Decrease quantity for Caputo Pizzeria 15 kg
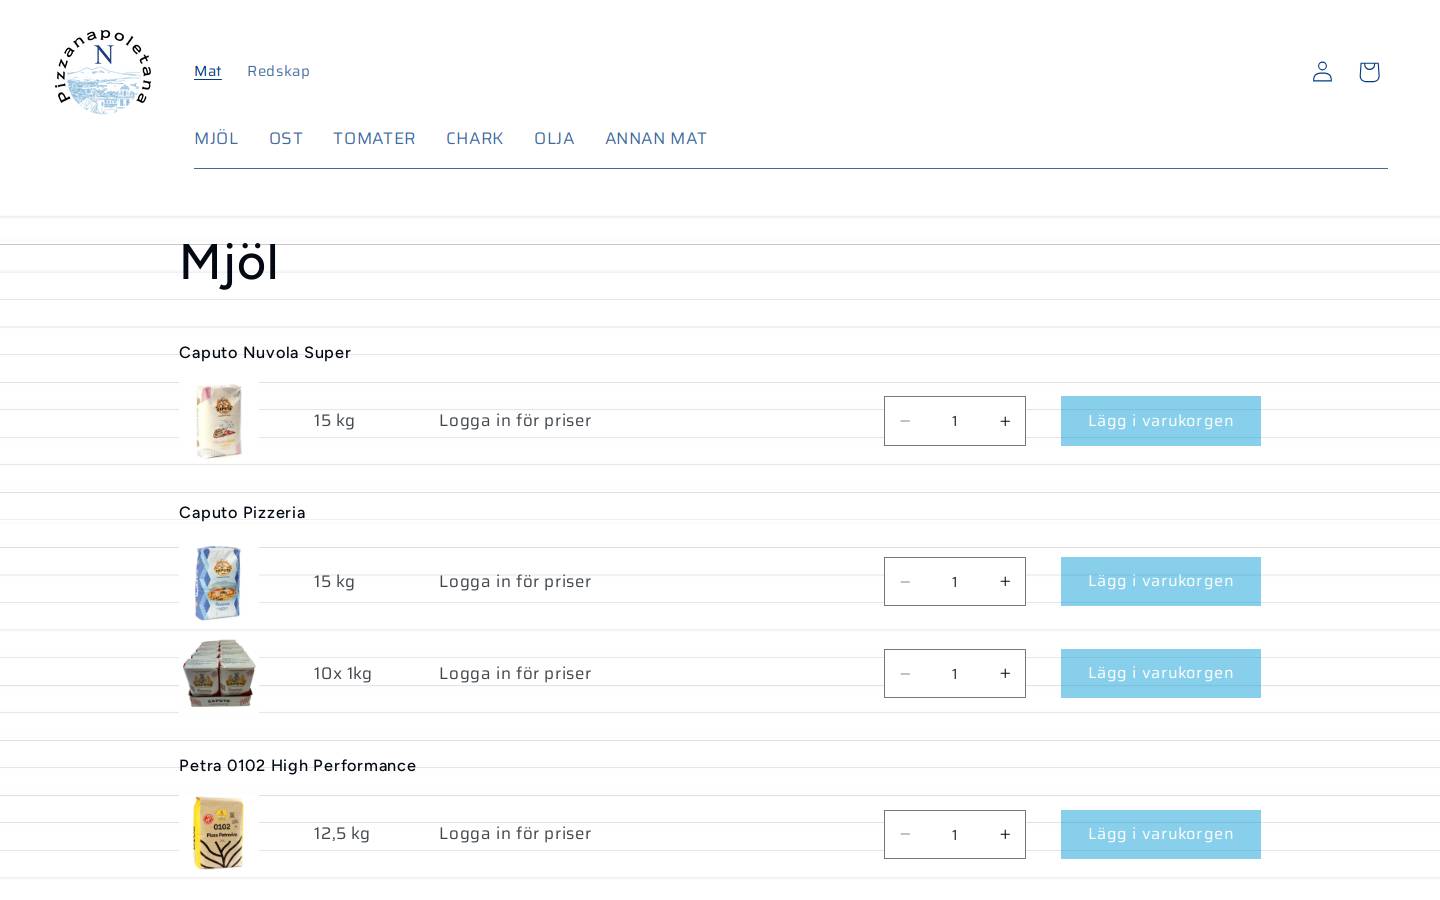Screen dimensions: 1440x900 (x=905, y=581)
